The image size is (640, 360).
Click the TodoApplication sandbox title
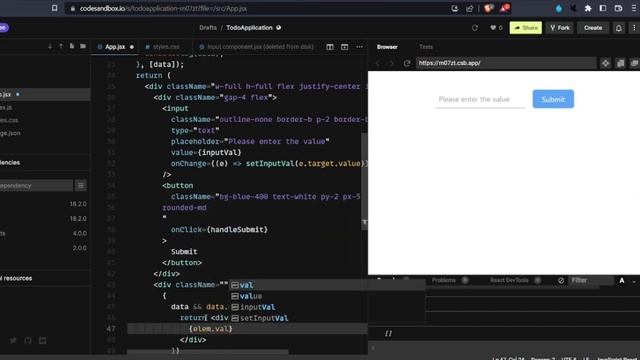point(249,28)
